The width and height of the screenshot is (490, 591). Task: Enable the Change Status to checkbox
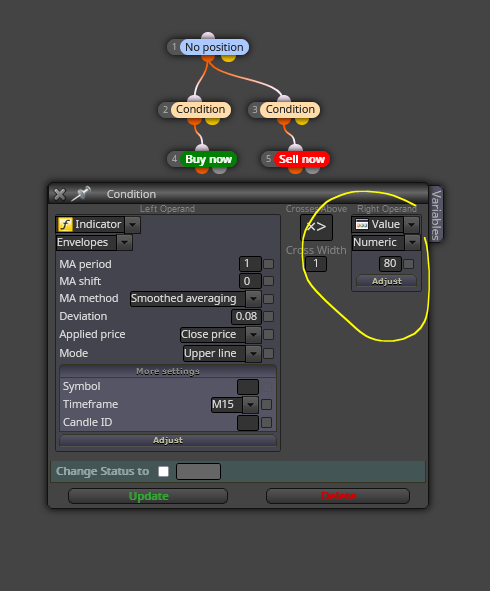[x=164, y=472]
